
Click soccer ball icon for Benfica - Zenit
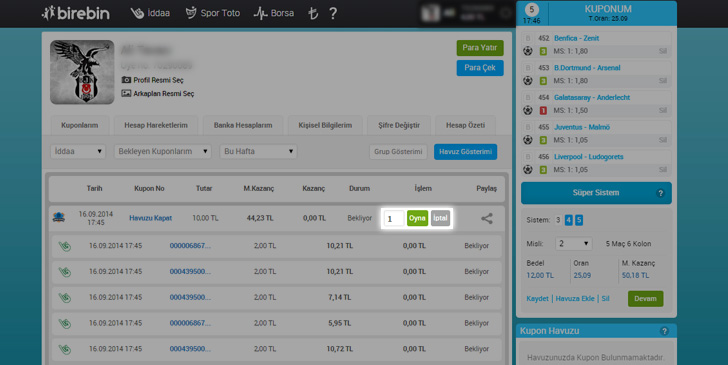527,51
